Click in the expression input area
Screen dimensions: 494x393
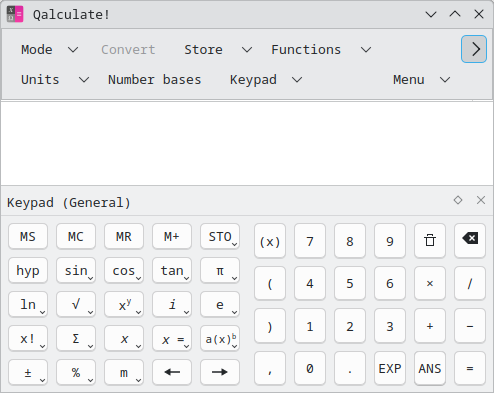247,143
